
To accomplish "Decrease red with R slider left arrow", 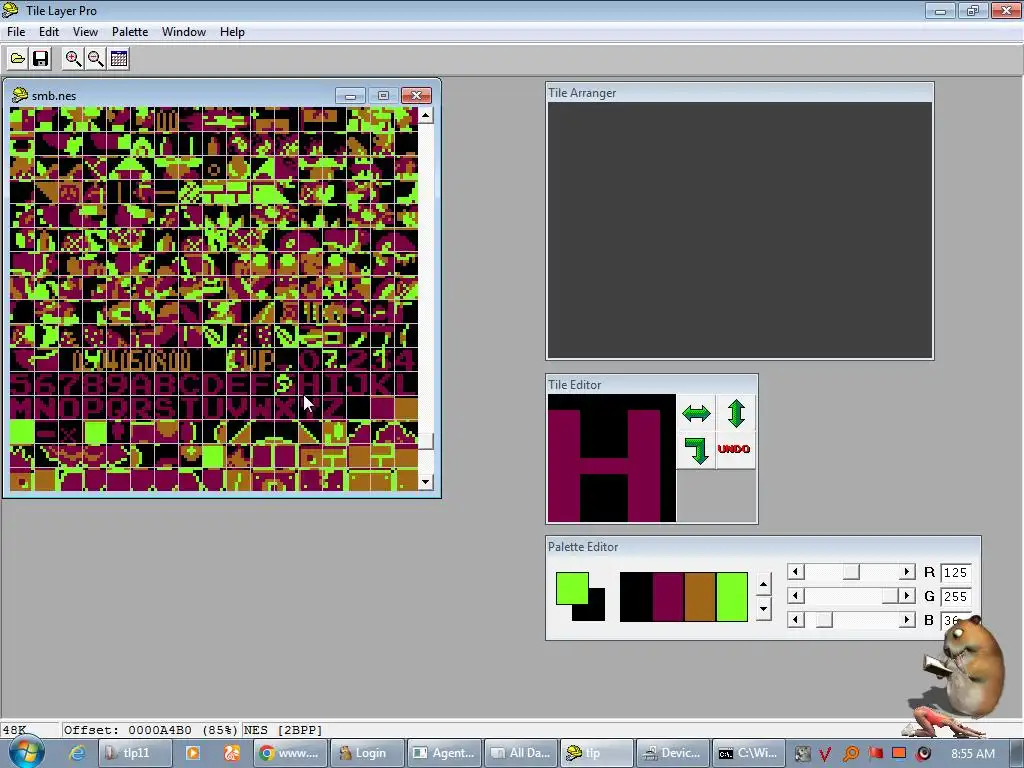I will (x=795, y=572).
